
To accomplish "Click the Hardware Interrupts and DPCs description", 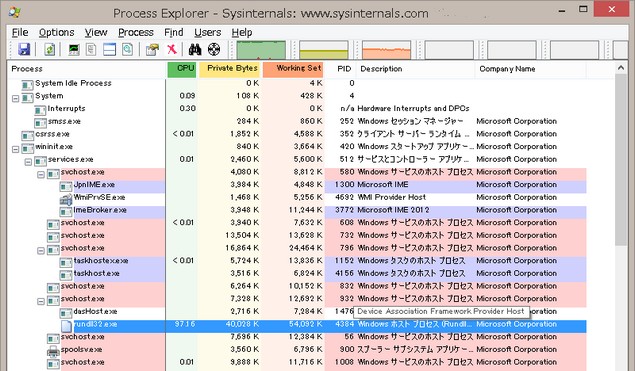I will [x=413, y=109].
